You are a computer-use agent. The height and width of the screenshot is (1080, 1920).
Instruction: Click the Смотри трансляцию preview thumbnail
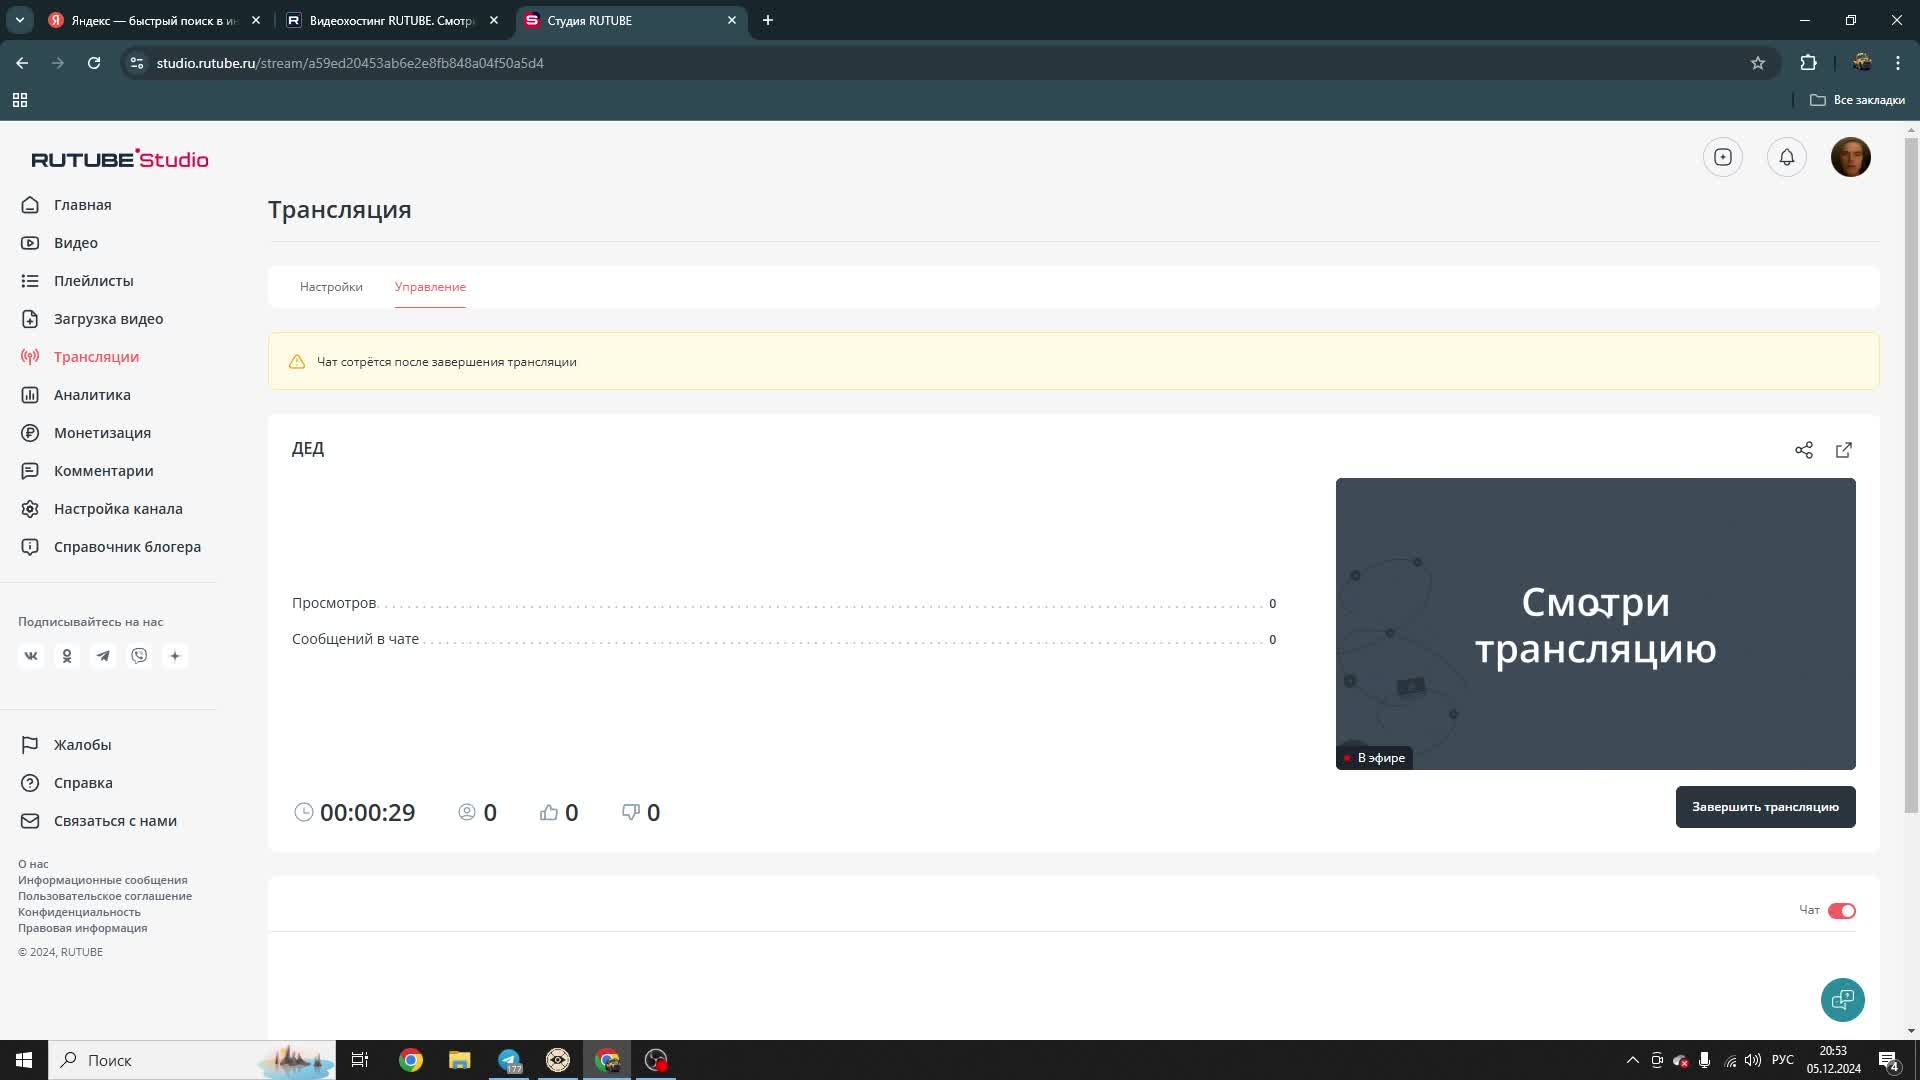pyautogui.click(x=1595, y=623)
